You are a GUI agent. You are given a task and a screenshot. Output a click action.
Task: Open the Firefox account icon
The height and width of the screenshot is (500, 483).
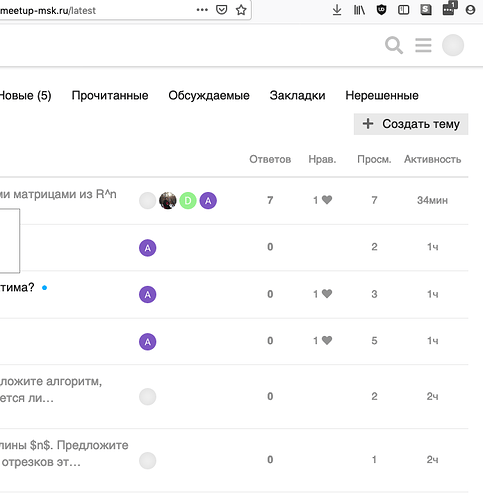click(470, 10)
